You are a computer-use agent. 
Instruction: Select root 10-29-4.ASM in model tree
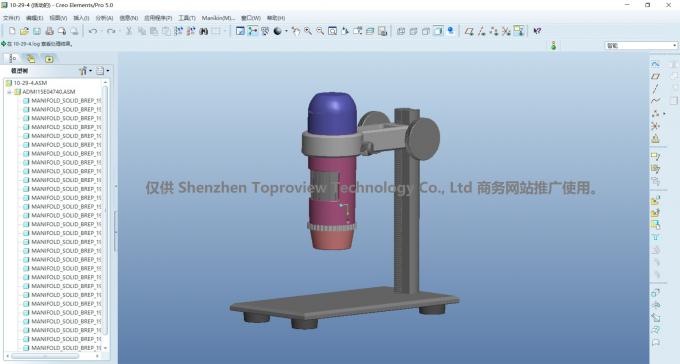tap(30, 83)
